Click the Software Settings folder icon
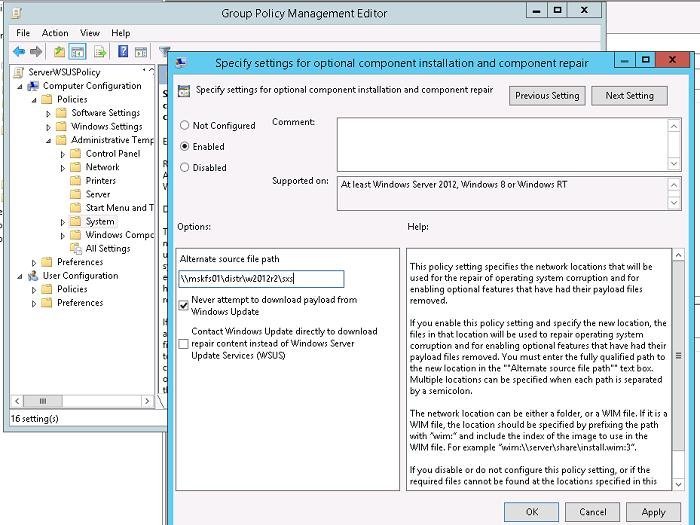 point(62,113)
